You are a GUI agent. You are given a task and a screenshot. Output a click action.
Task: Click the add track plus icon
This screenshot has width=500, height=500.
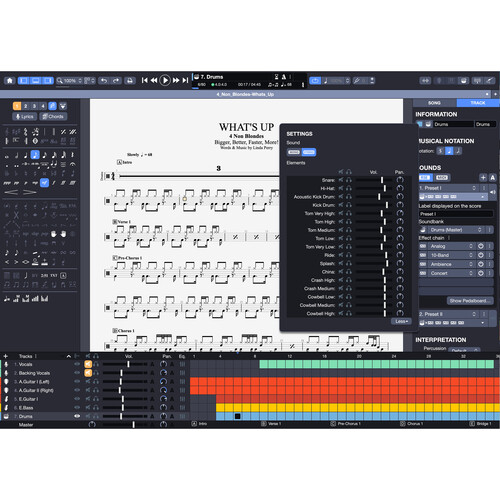click(x=6, y=356)
